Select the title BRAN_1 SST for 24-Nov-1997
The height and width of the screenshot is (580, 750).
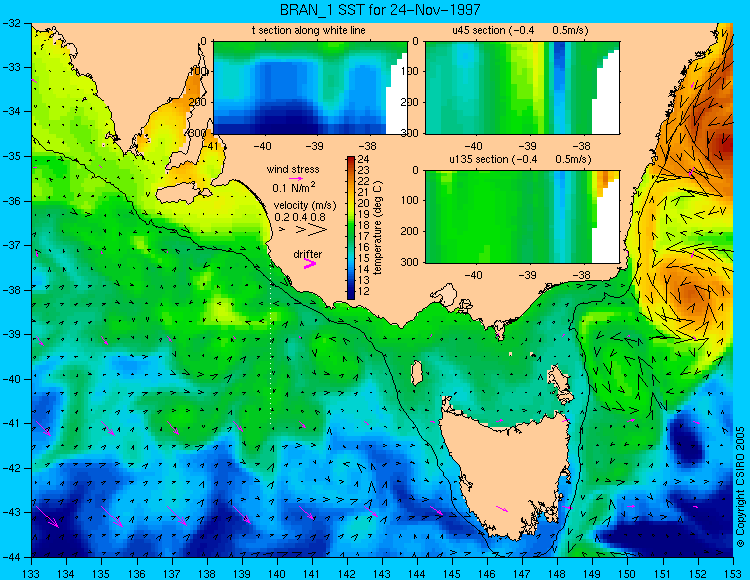click(x=380, y=10)
